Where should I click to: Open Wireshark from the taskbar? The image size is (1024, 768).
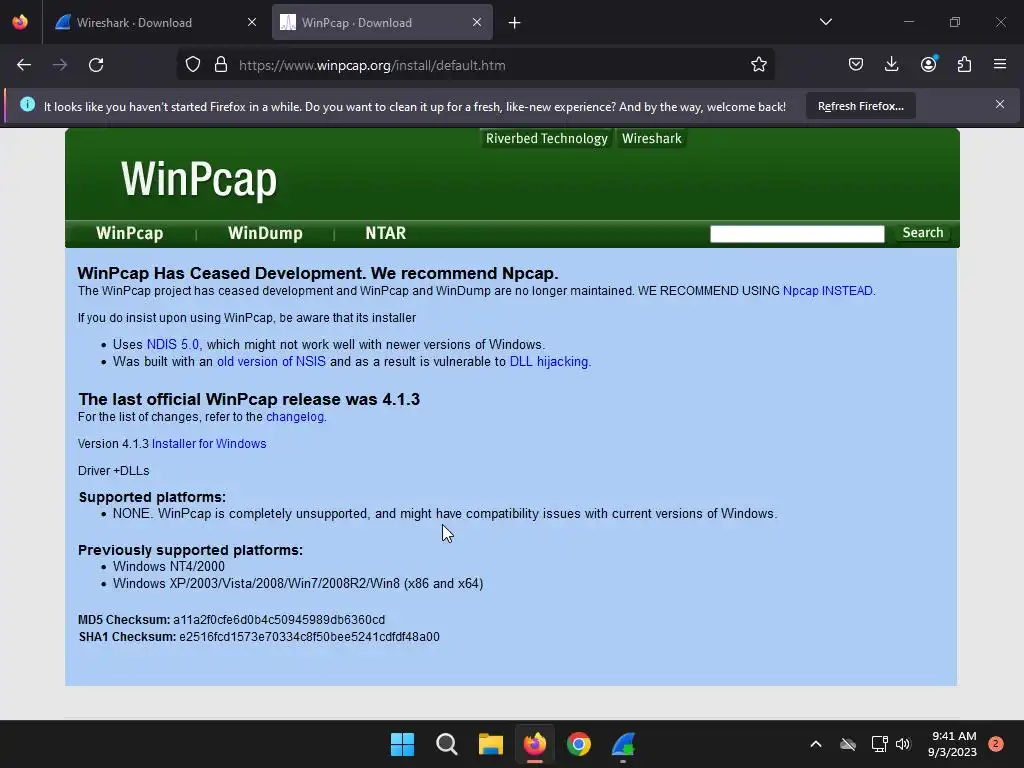[623, 744]
